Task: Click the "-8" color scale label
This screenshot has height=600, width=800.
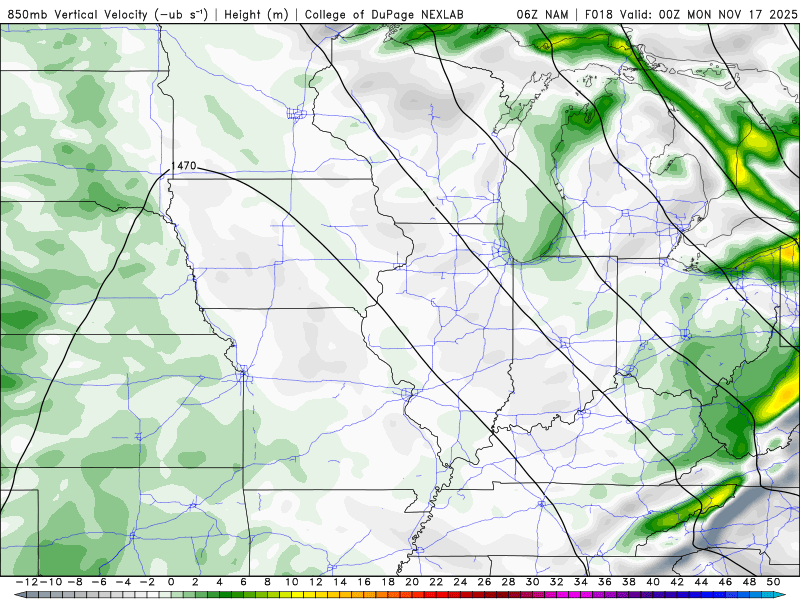Action: (x=75, y=582)
